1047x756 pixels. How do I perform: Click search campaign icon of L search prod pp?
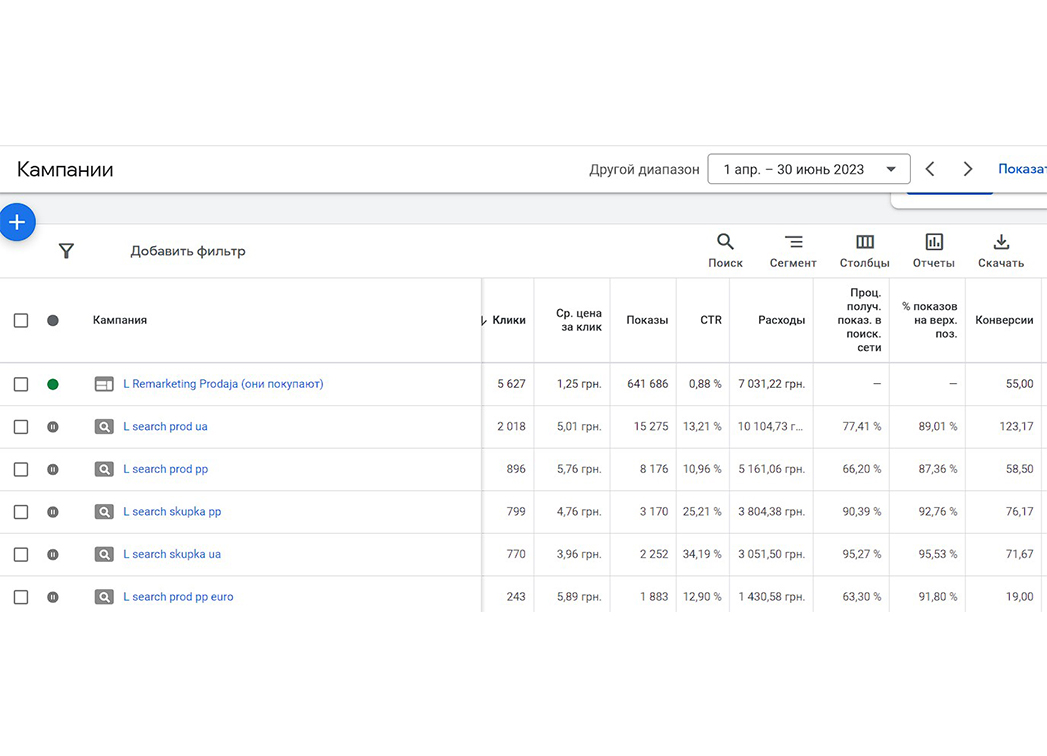pos(104,469)
